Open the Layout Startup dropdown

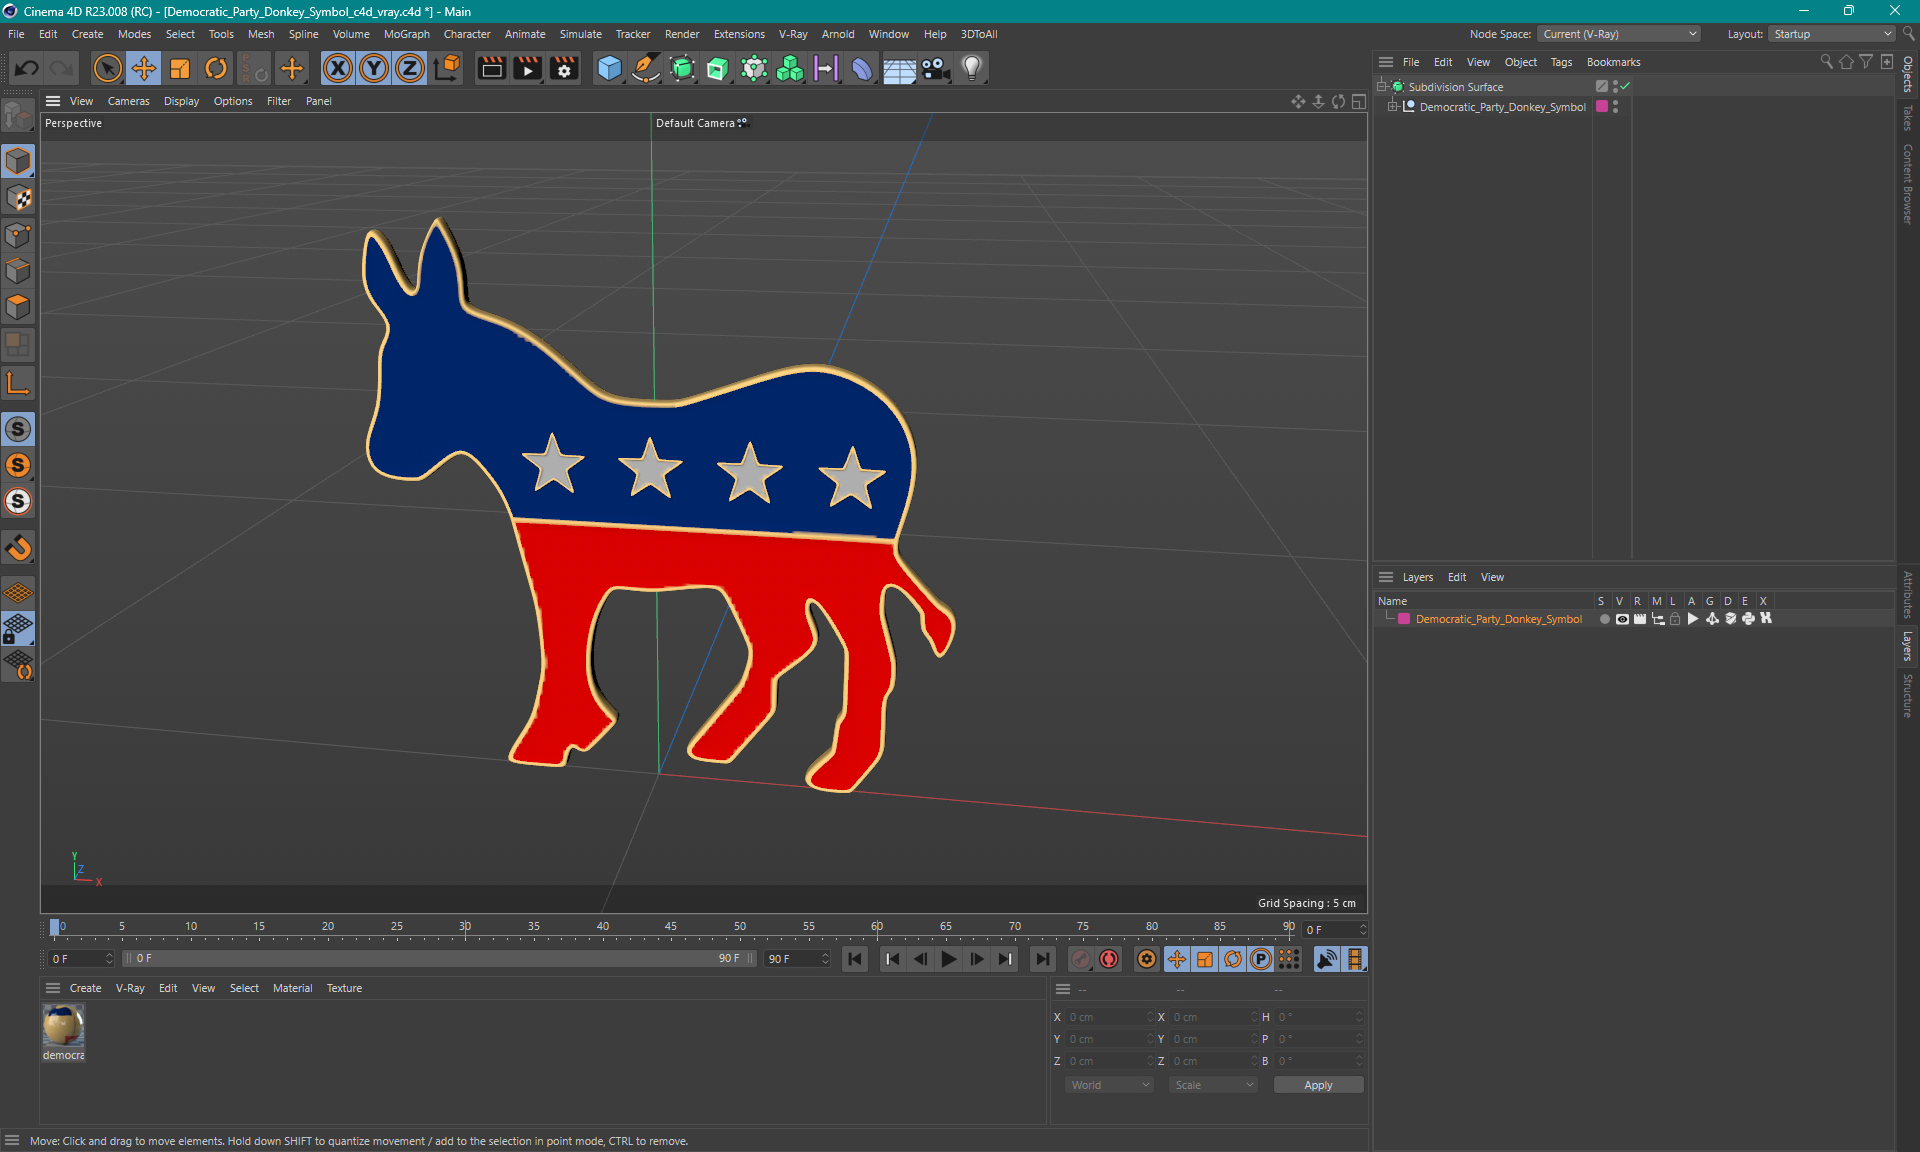[x=1832, y=34]
